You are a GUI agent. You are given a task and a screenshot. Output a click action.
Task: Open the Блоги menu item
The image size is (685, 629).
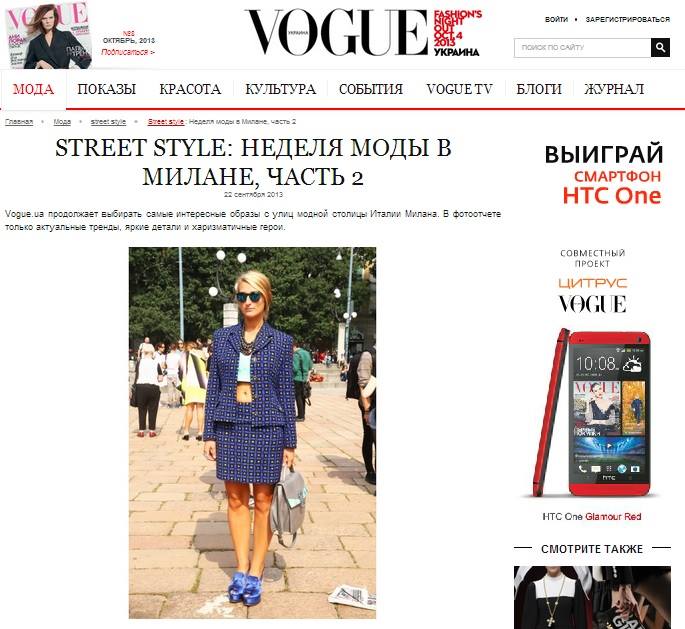(x=539, y=89)
